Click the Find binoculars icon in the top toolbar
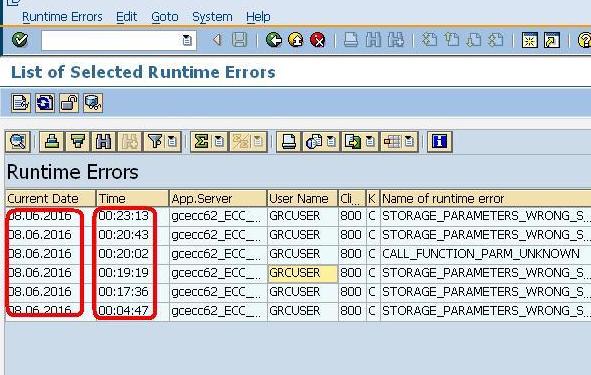 coord(373,40)
